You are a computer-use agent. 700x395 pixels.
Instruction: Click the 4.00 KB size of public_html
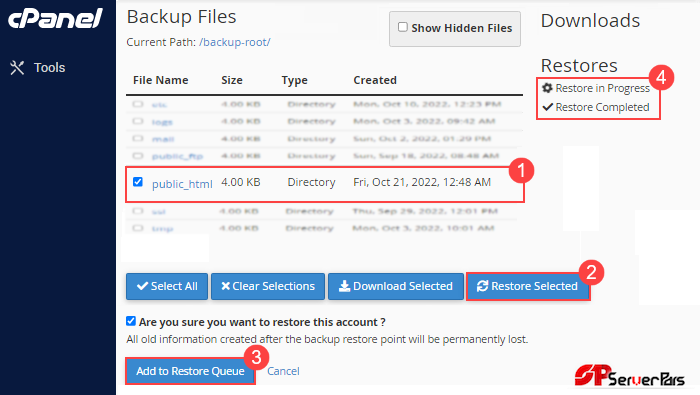point(241,182)
